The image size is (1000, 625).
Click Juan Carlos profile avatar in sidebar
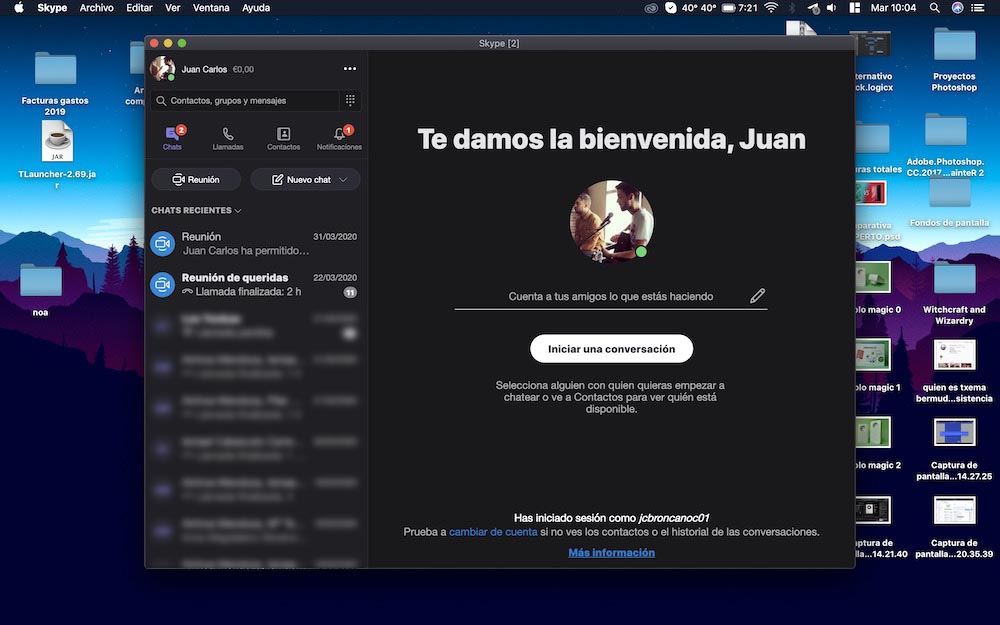coord(162,69)
